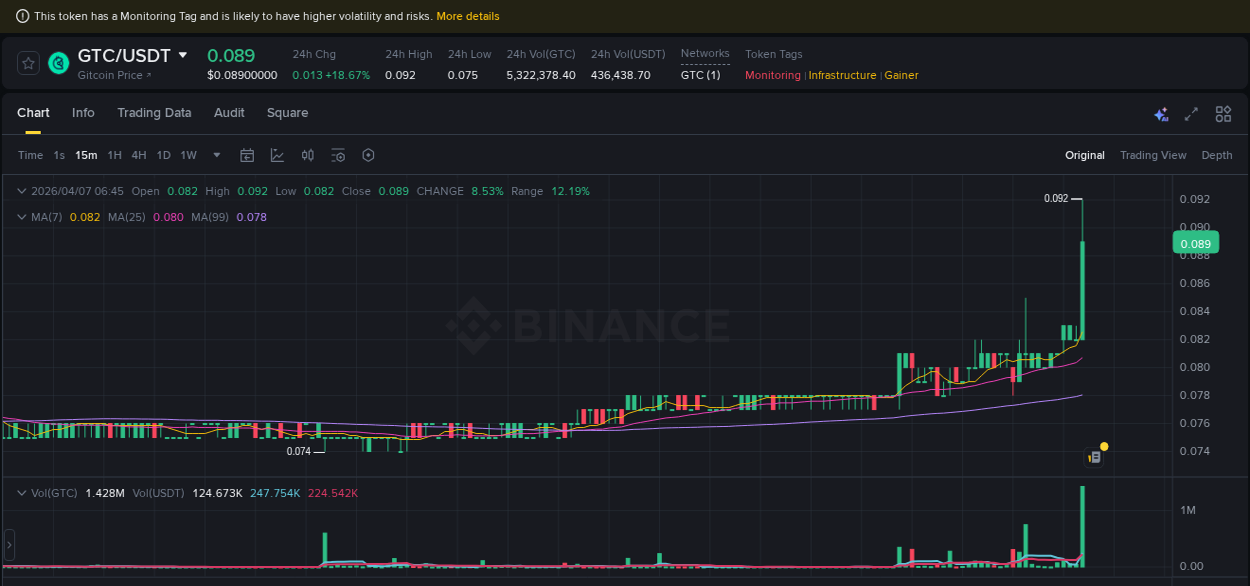Switch to the Trading Data tab
This screenshot has height=586, width=1250.
(x=154, y=113)
